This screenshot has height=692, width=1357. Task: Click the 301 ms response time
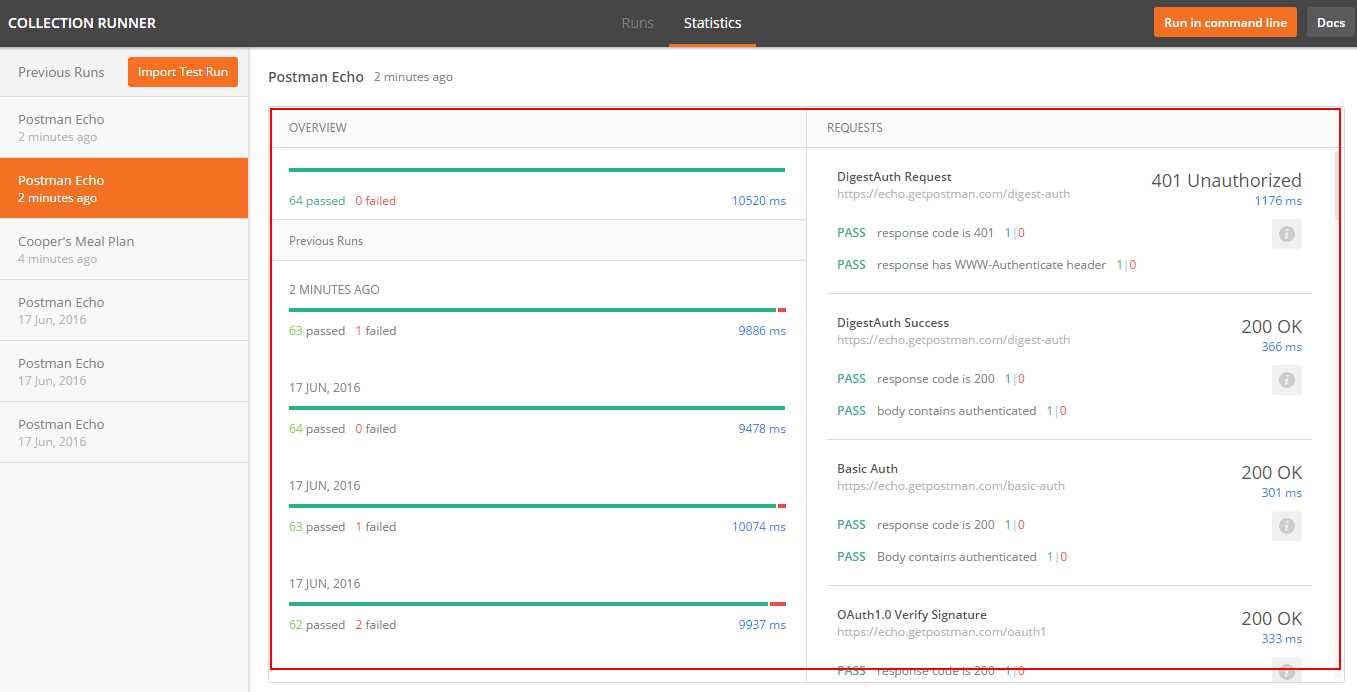click(x=1282, y=493)
